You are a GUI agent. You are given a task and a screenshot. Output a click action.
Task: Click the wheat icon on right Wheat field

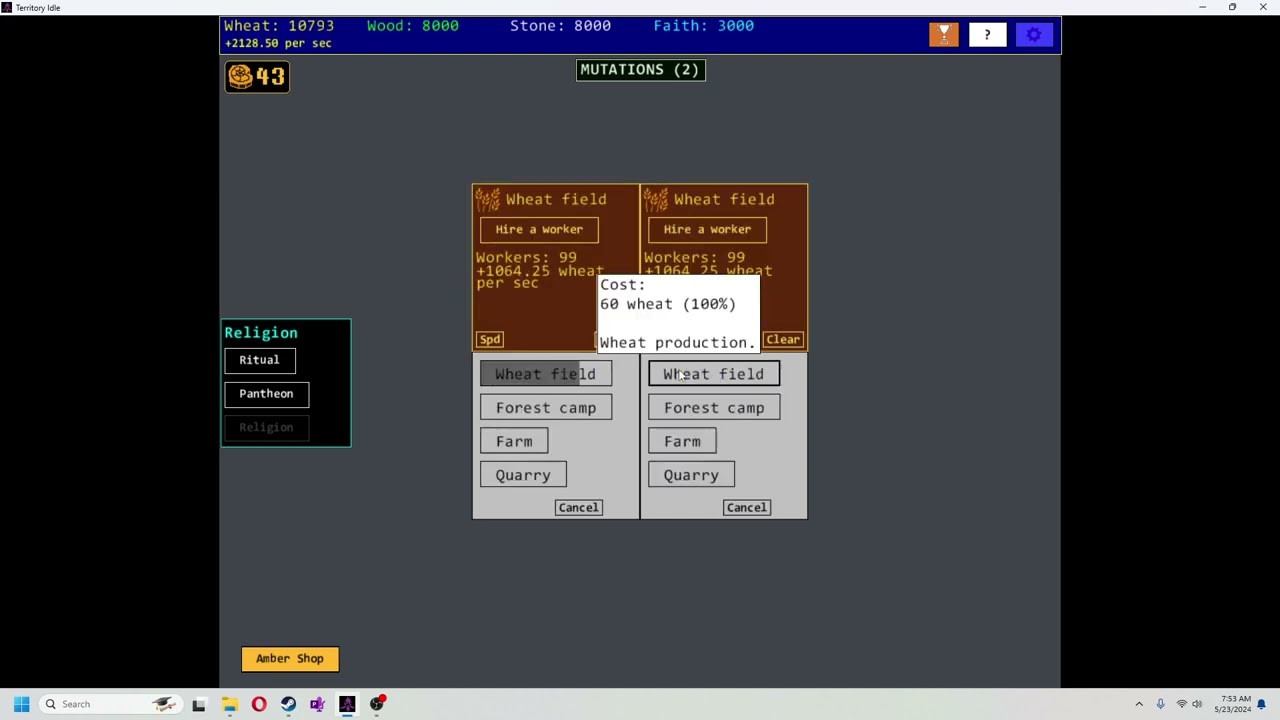point(656,200)
